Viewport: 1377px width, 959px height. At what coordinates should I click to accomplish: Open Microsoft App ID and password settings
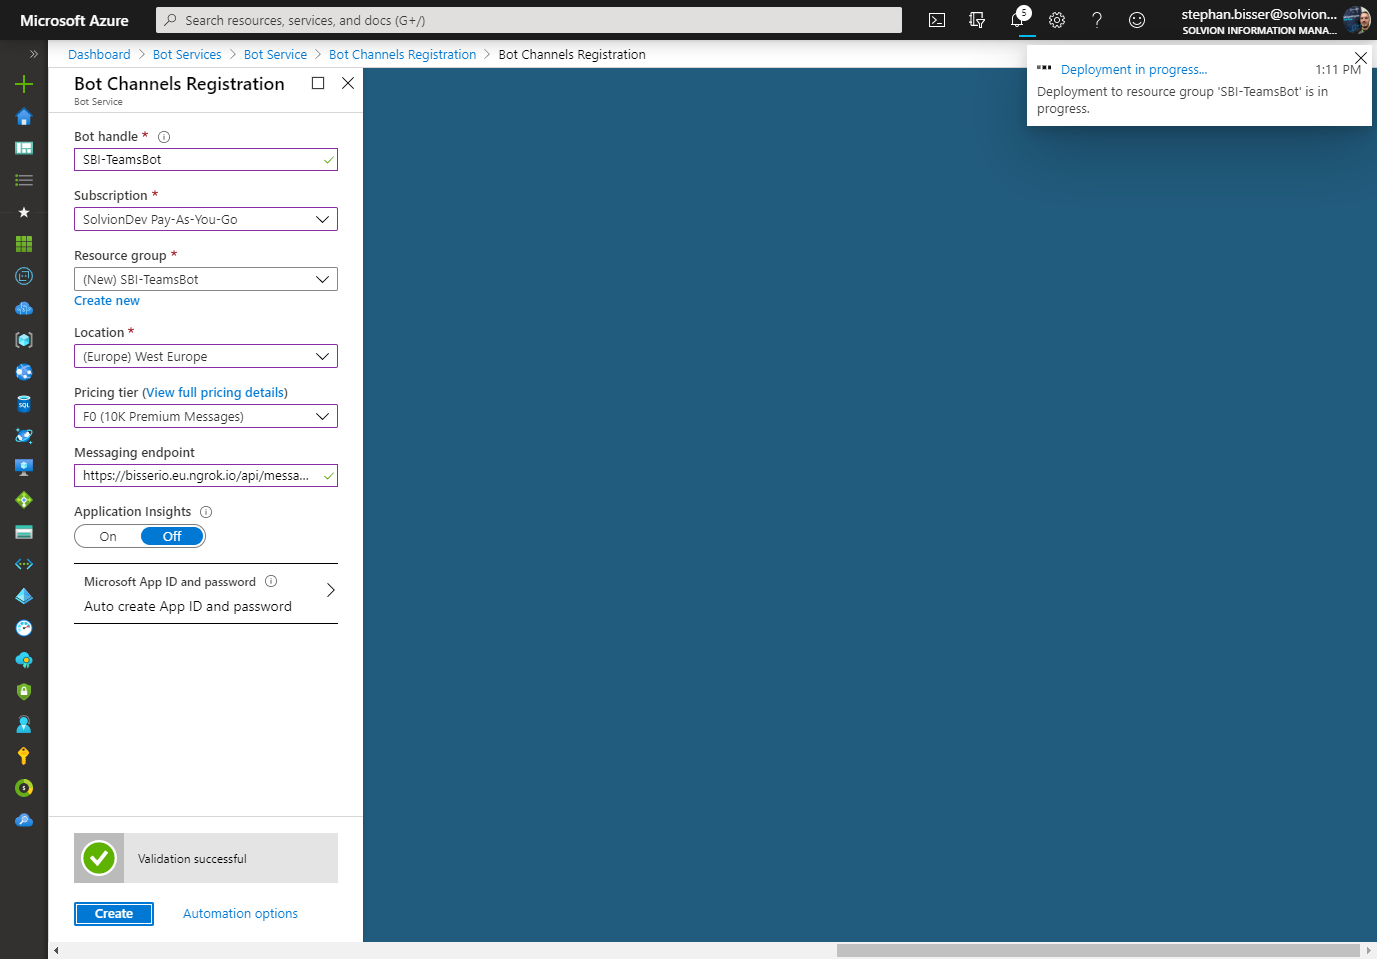tap(206, 594)
